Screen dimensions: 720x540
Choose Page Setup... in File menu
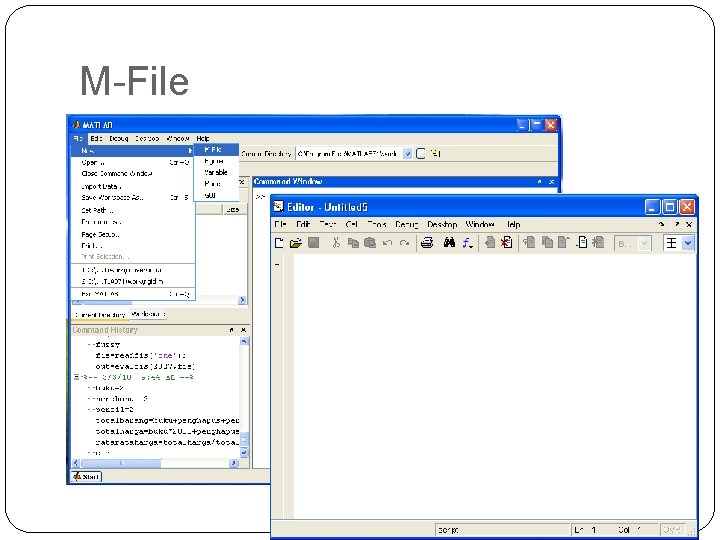pyautogui.click(x=133, y=234)
